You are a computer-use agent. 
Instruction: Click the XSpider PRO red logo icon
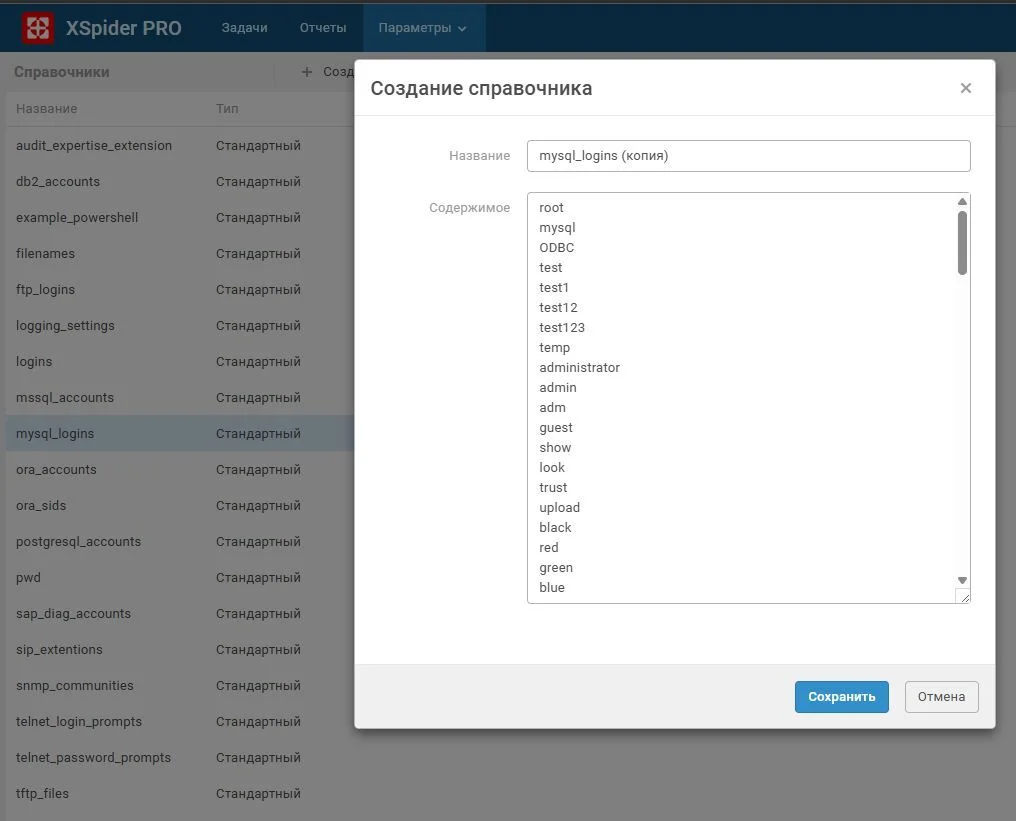(38, 28)
